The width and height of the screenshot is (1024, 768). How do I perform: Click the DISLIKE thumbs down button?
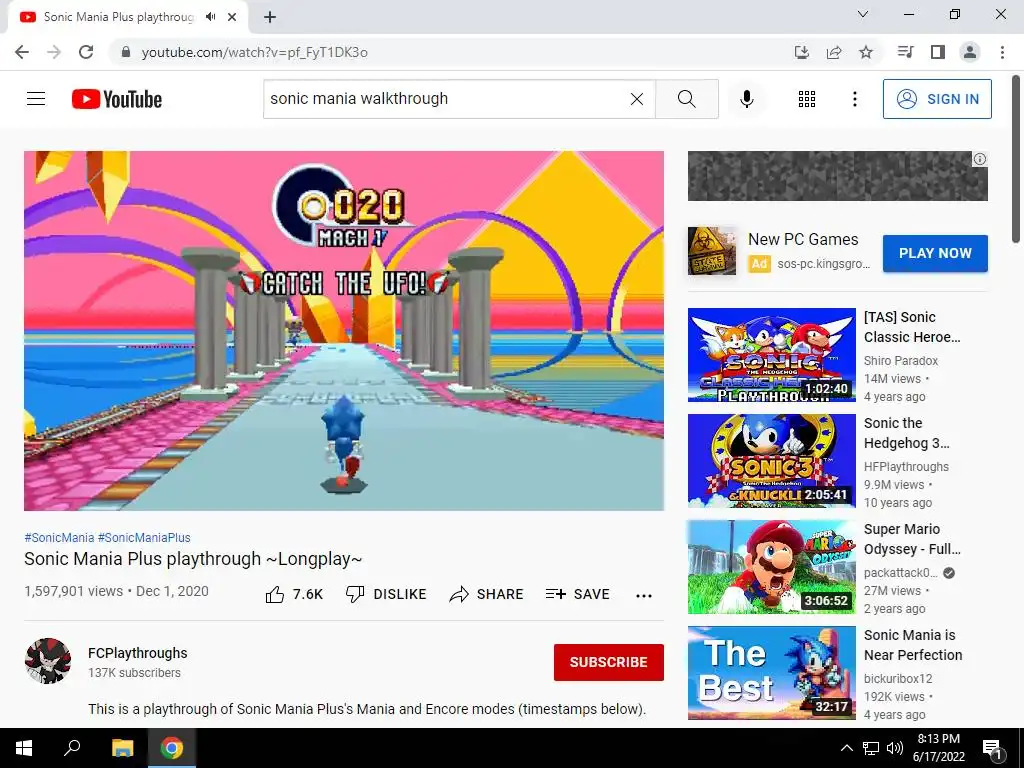click(x=386, y=594)
